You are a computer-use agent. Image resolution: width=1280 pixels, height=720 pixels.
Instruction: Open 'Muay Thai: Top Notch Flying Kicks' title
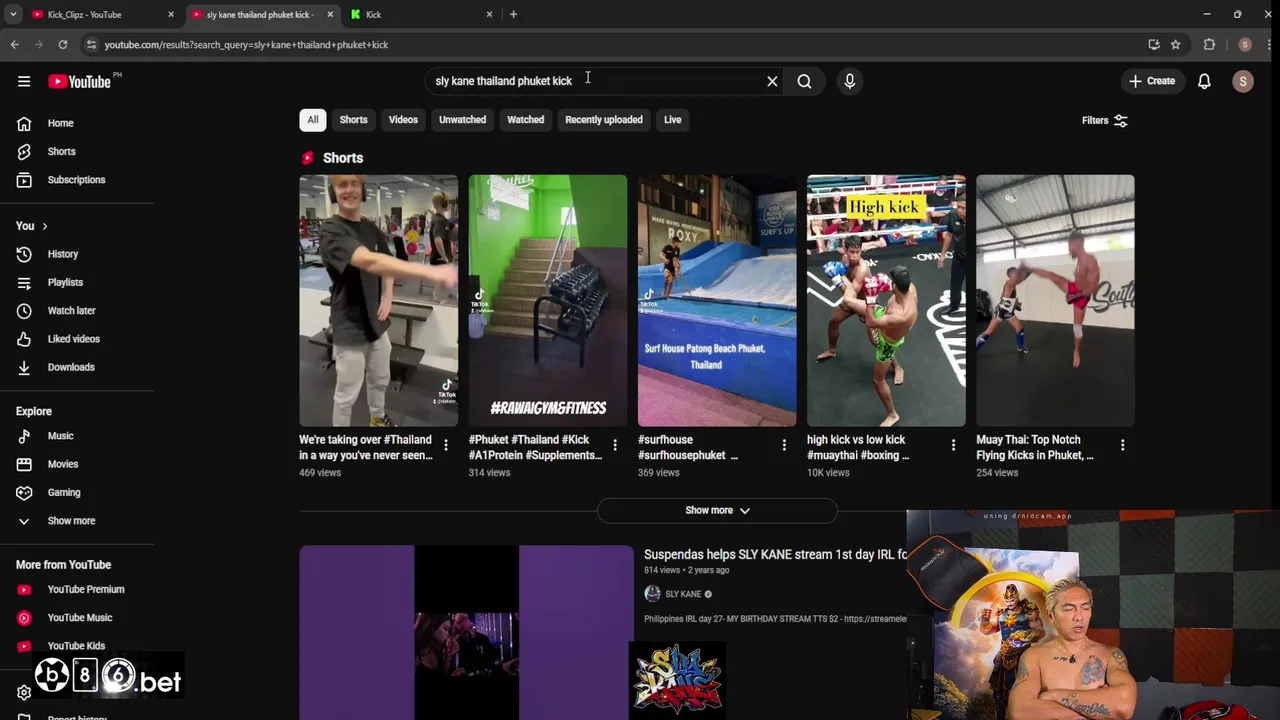(1035, 447)
